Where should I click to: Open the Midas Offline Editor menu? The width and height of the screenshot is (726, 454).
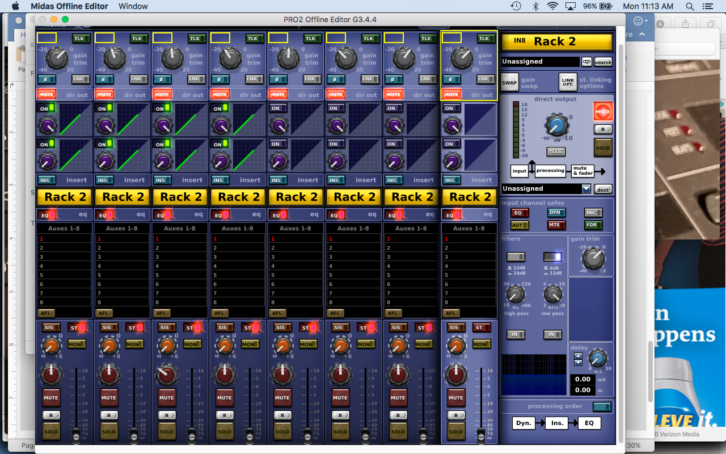pyautogui.click(x=69, y=6)
